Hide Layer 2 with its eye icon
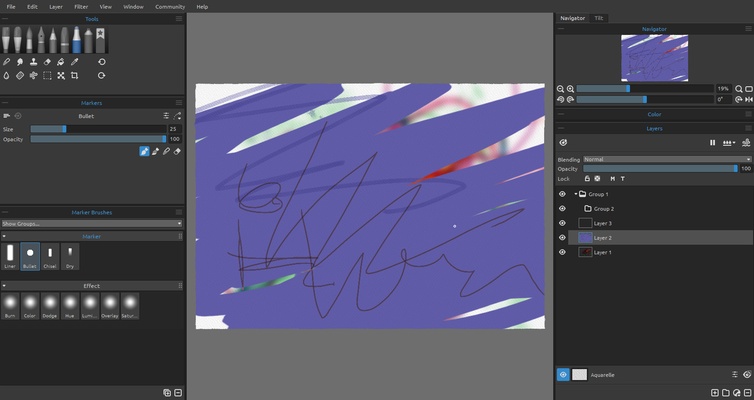This screenshot has height=400, width=754. 562,238
